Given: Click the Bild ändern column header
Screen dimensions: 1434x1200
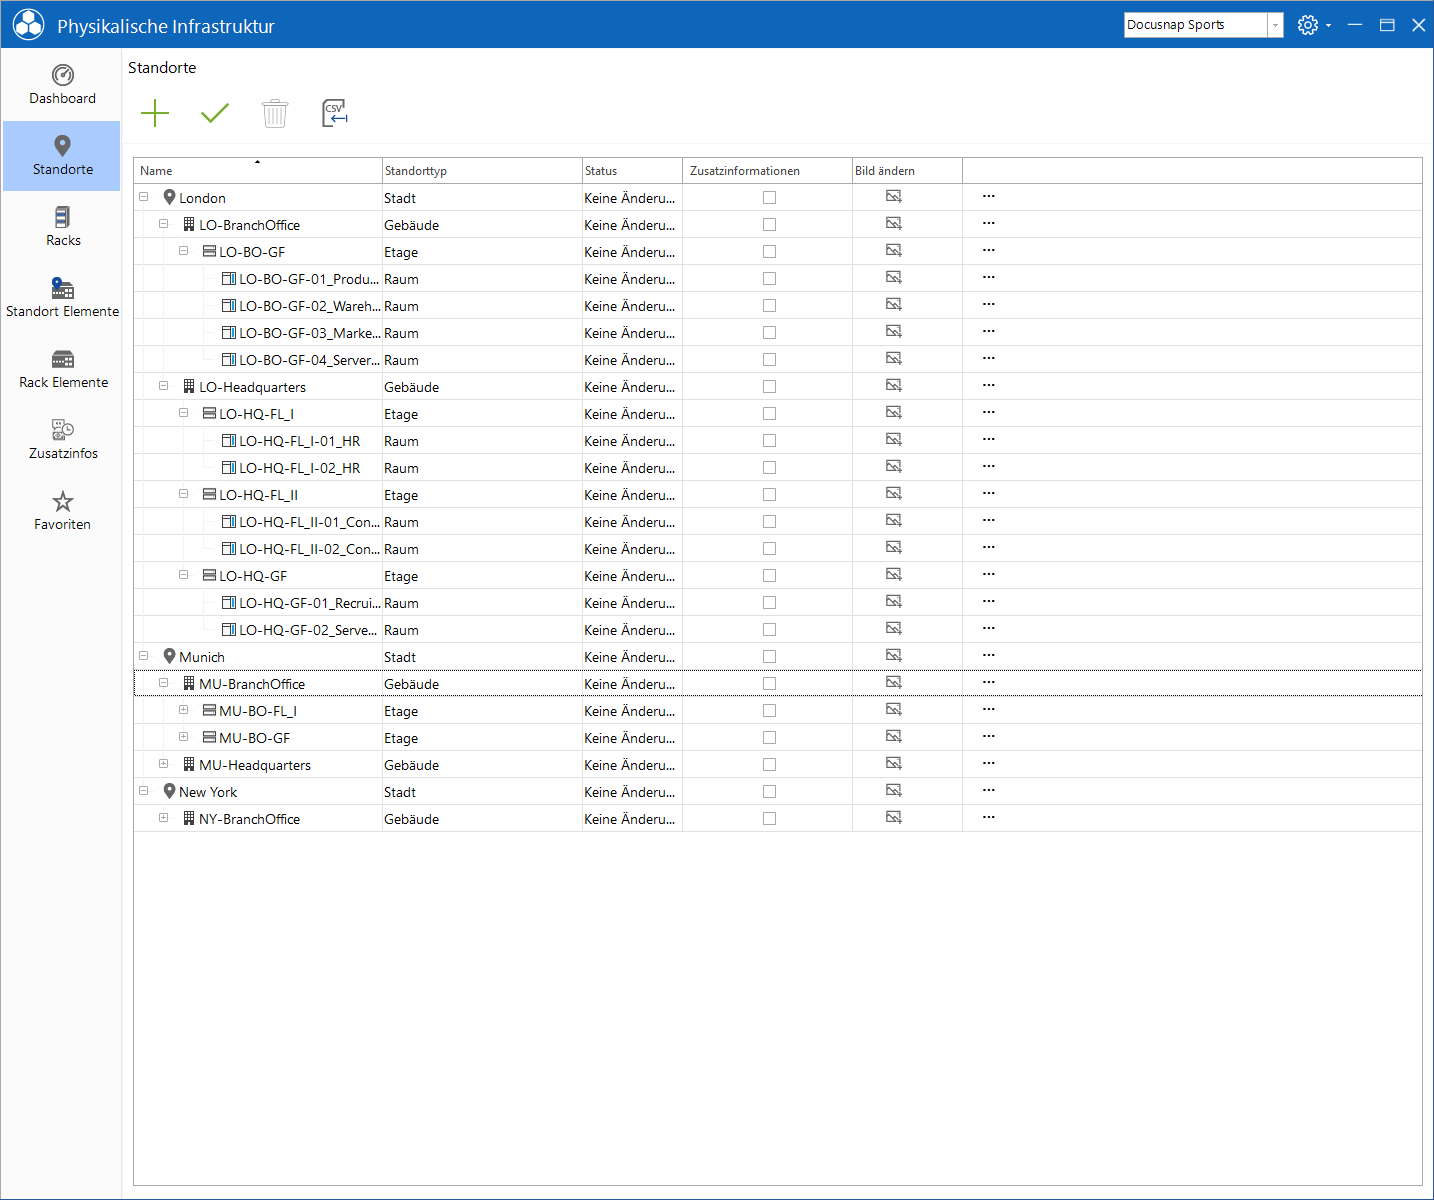Looking at the screenshot, I should pyautogui.click(x=907, y=171).
